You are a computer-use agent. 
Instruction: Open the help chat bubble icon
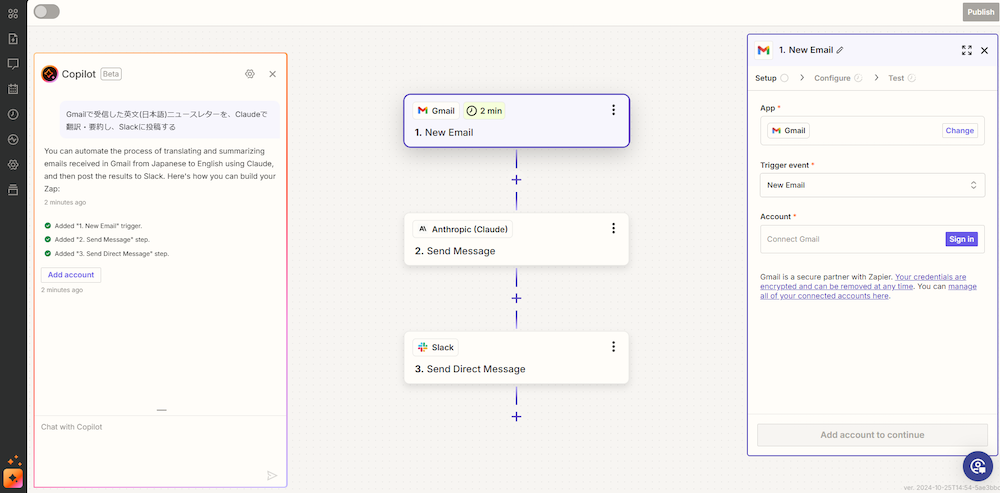point(978,466)
